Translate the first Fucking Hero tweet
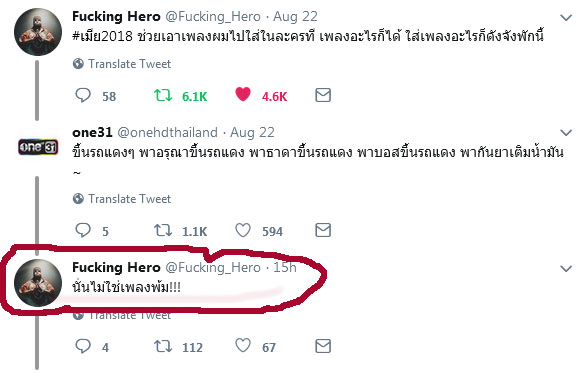This screenshot has width=580, height=373. [122, 64]
